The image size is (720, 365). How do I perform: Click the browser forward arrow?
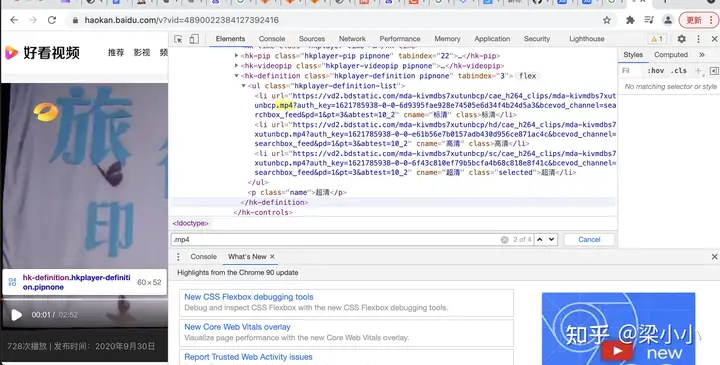pyautogui.click(x=33, y=20)
